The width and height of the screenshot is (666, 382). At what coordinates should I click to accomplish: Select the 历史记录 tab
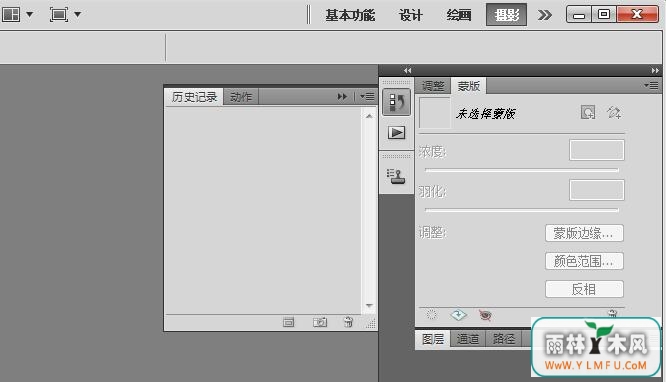click(194, 97)
